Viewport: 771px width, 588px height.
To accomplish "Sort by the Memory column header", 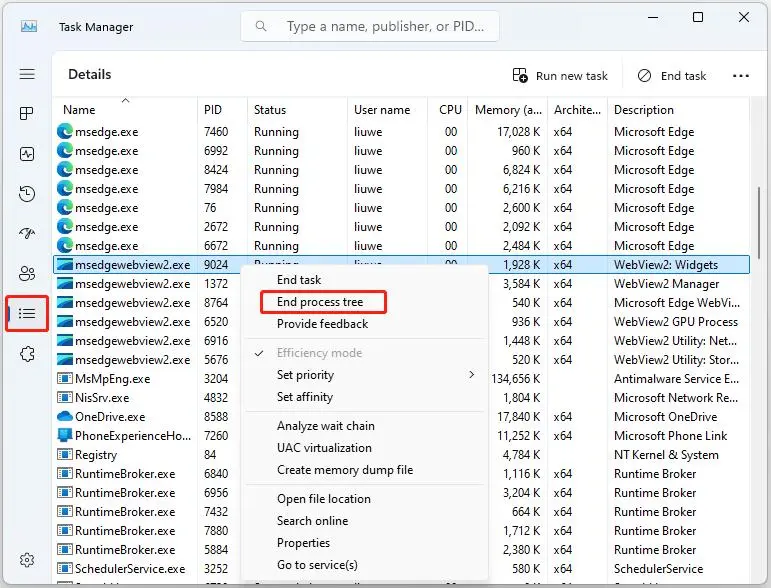I will pyautogui.click(x=508, y=110).
